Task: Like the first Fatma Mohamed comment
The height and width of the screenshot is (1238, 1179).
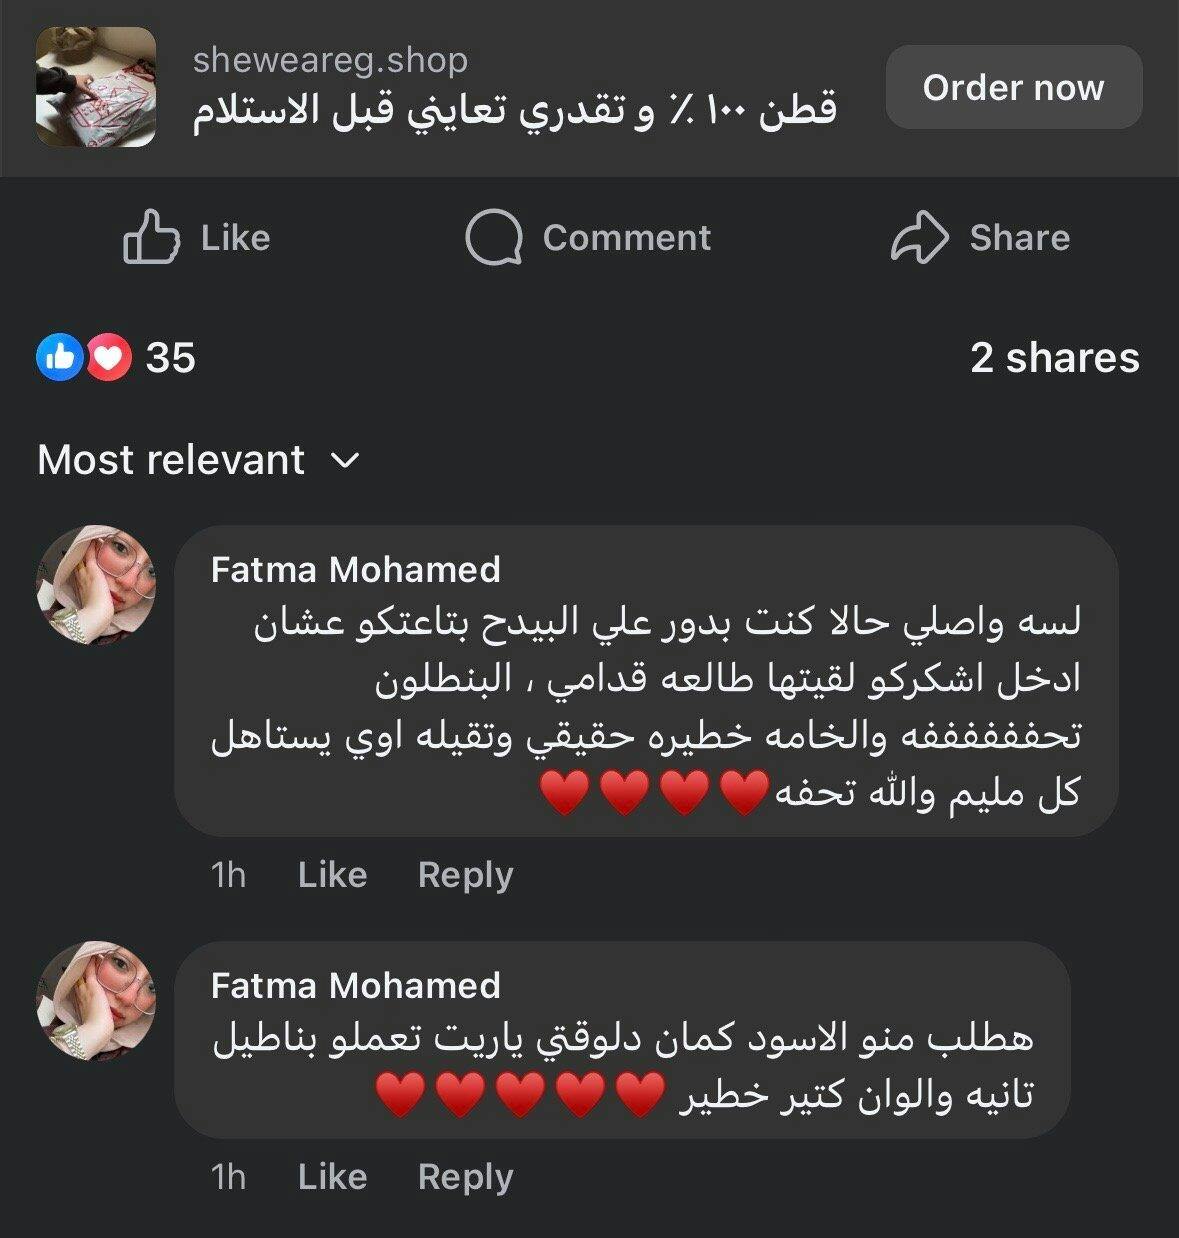Action: coord(332,875)
